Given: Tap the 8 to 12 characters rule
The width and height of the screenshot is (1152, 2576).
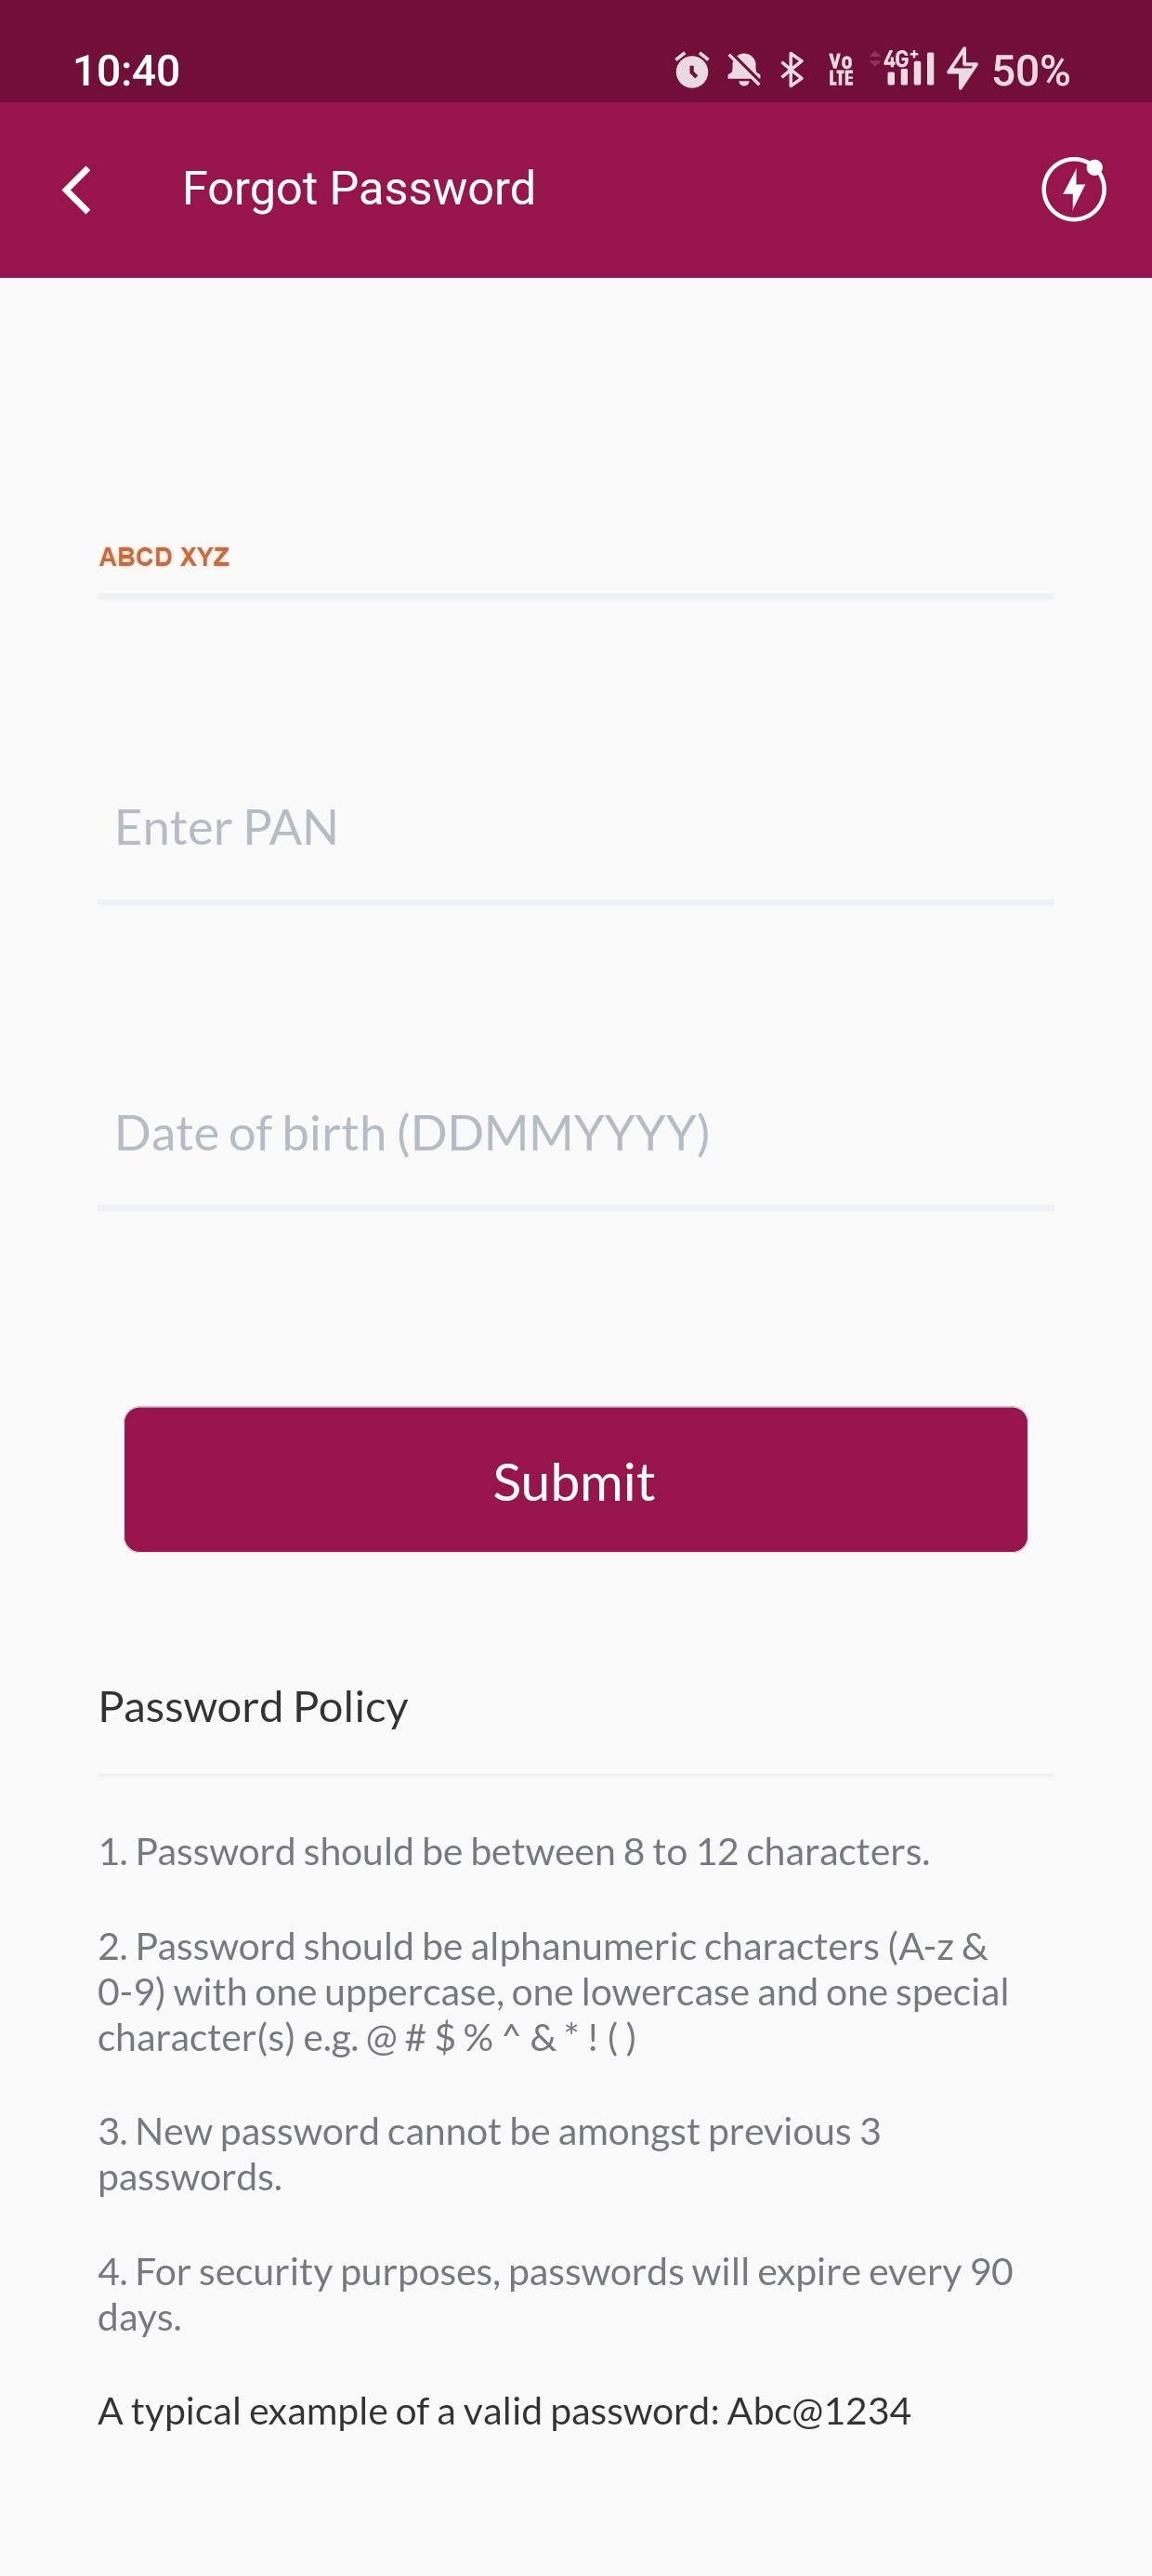Looking at the screenshot, I should click(x=514, y=1852).
